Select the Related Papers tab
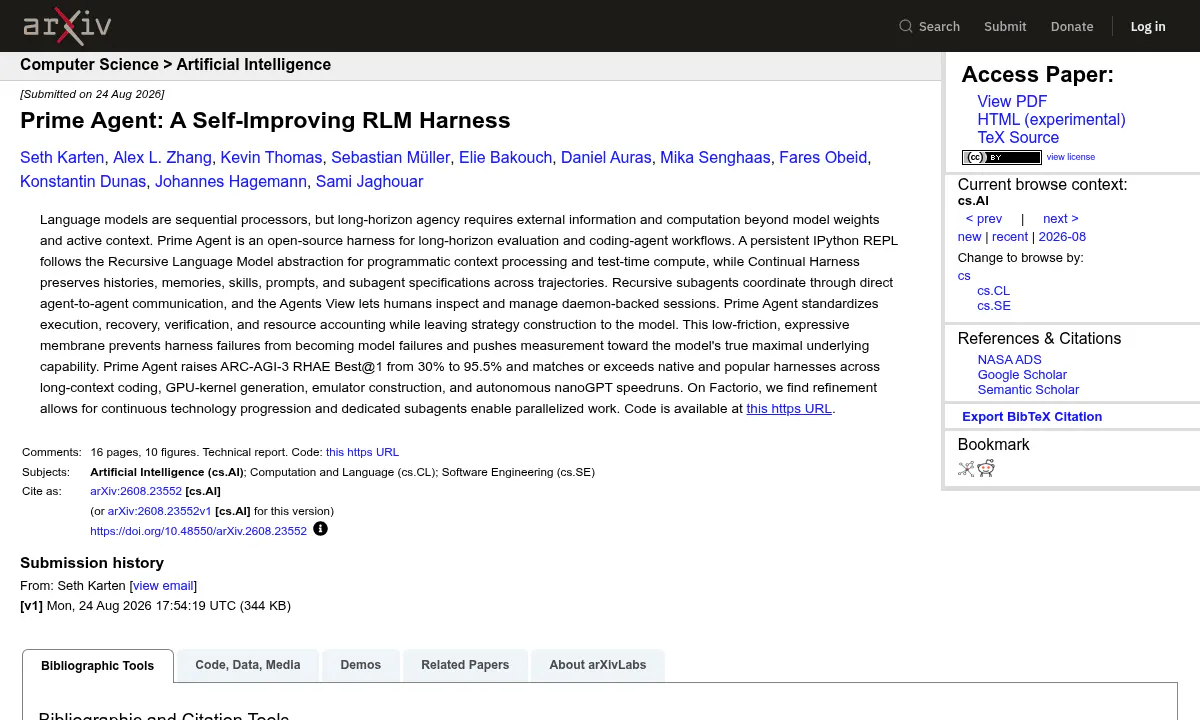 pyautogui.click(x=465, y=665)
